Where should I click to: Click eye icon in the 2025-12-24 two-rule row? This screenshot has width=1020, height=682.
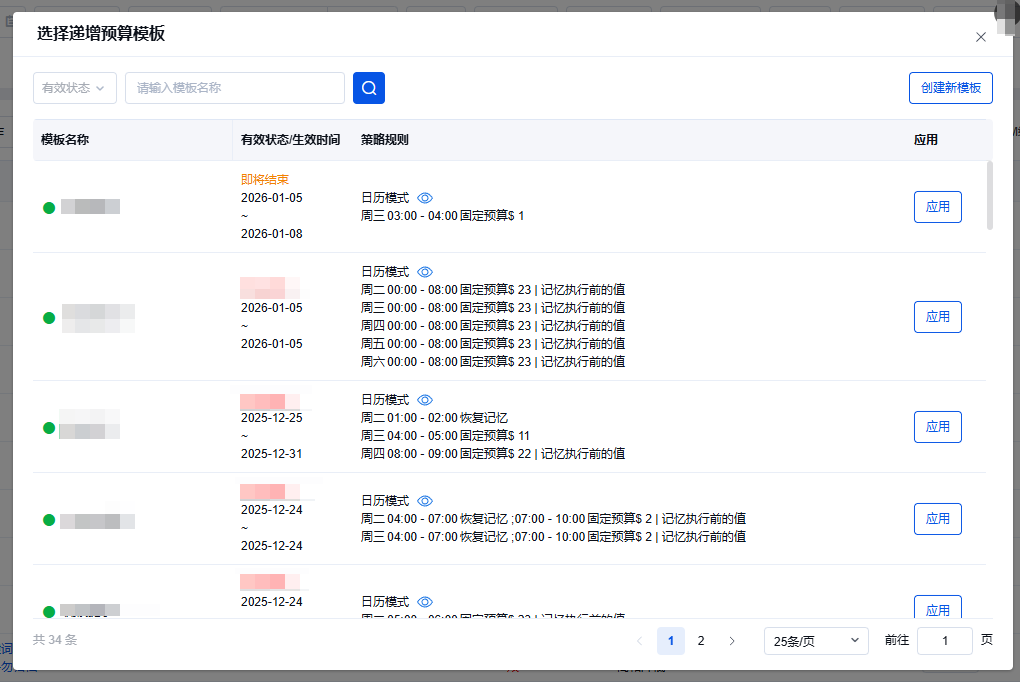click(424, 501)
